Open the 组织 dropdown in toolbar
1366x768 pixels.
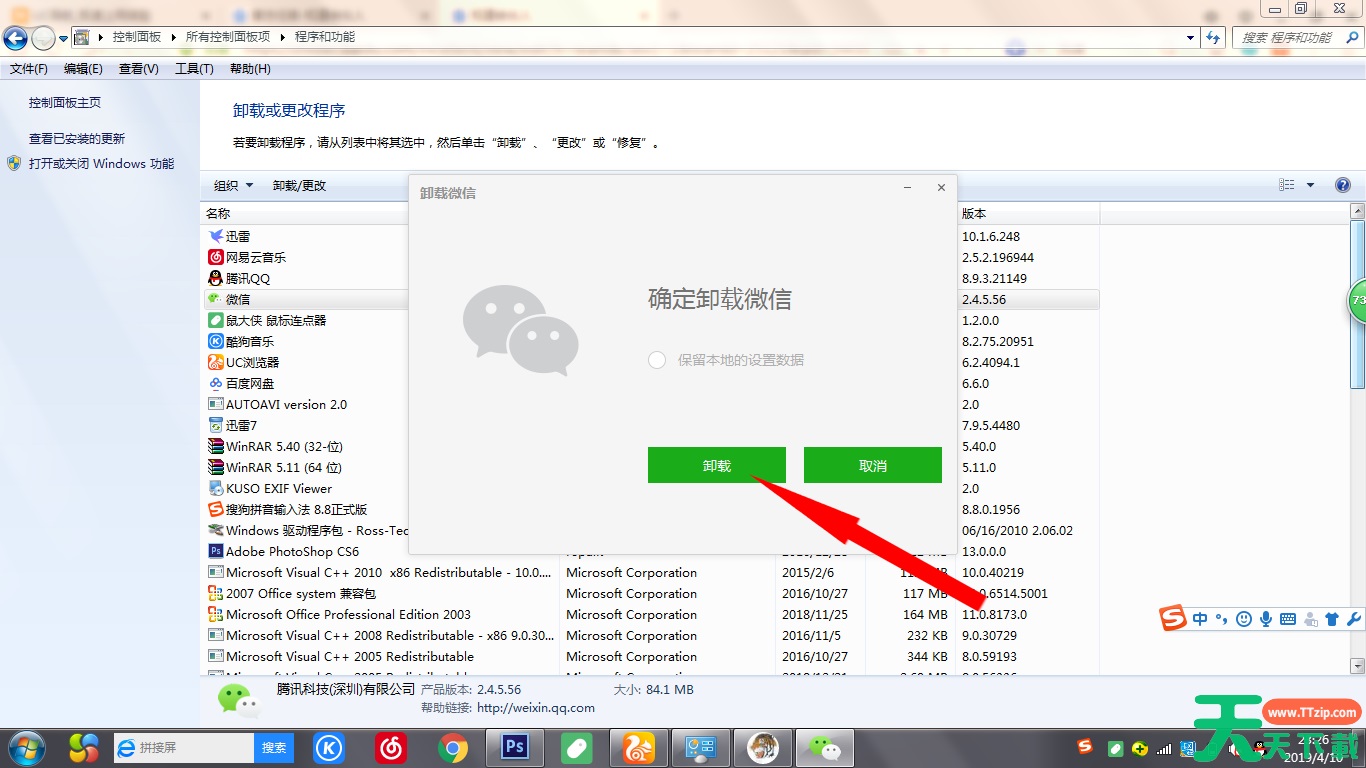click(x=233, y=186)
